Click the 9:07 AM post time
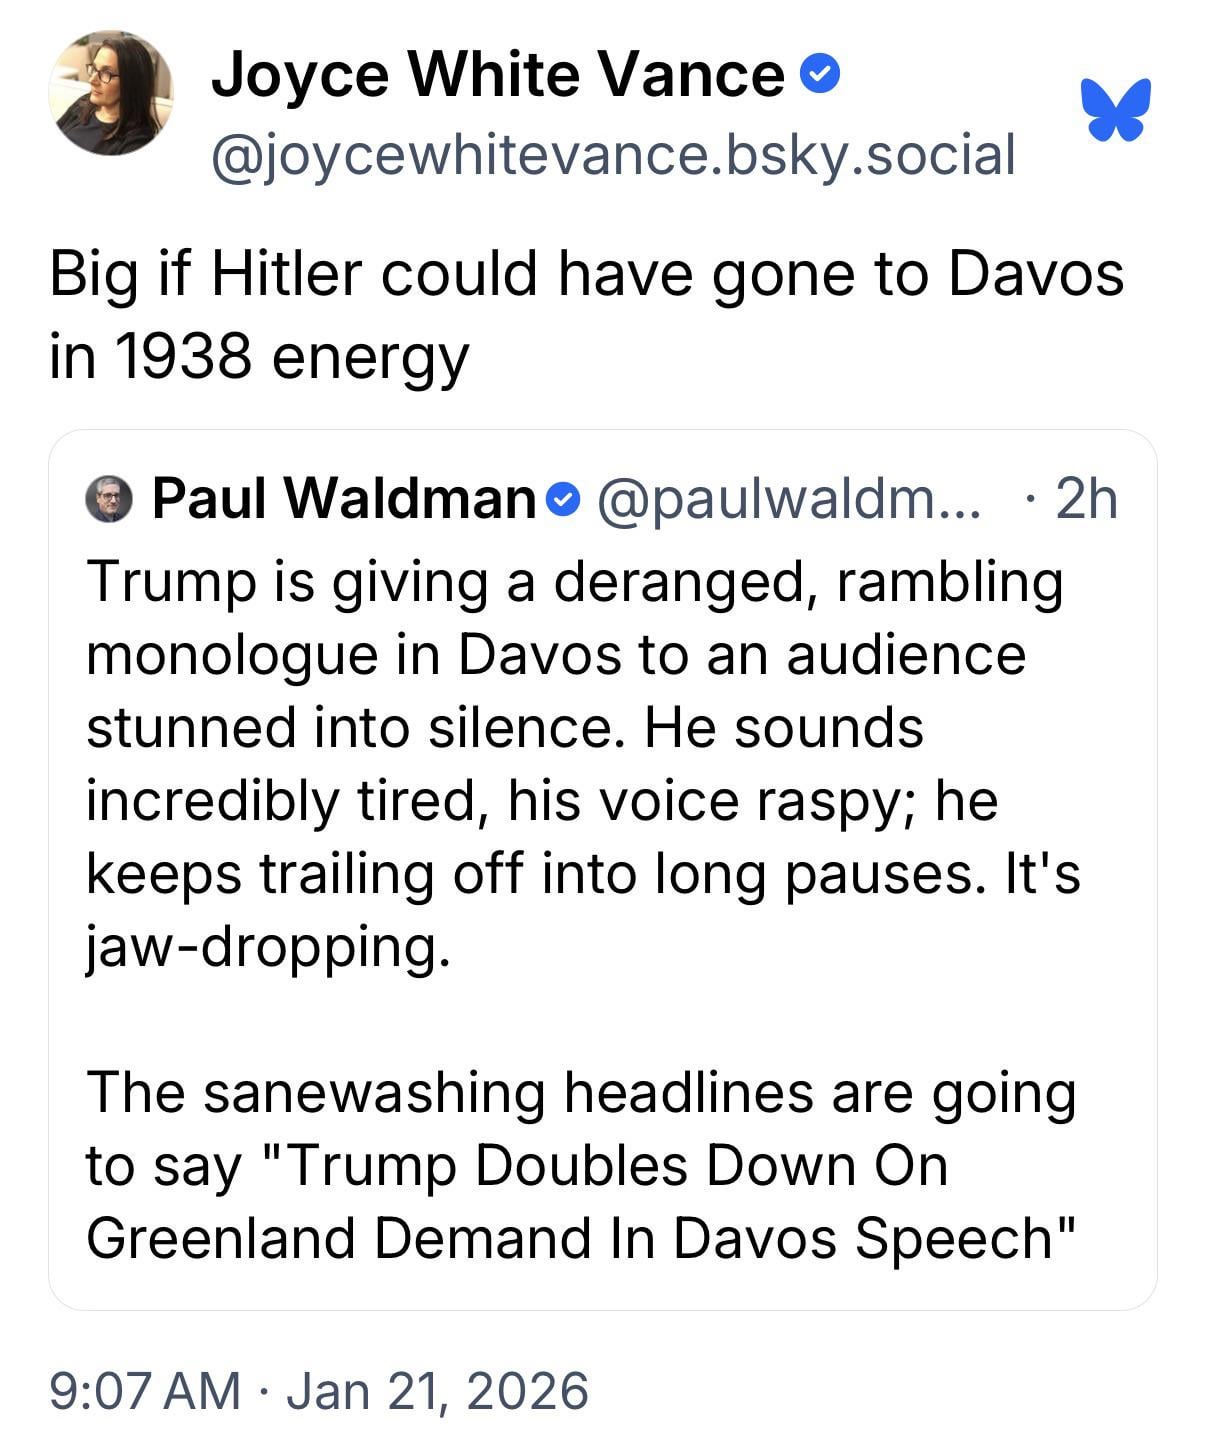The width and height of the screenshot is (1206, 1438). pyautogui.click(x=145, y=1390)
